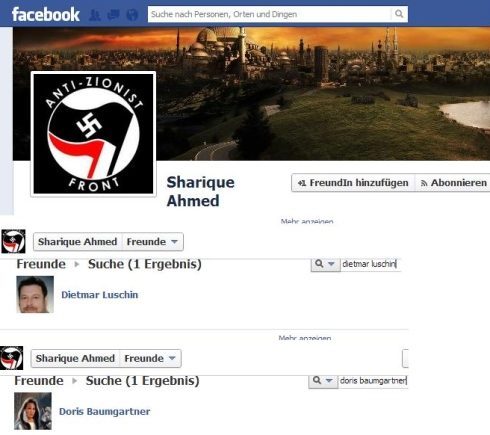Image resolution: width=490 pixels, height=435 pixels.
Task: Open the friend requests icon
Action: (95, 15)
